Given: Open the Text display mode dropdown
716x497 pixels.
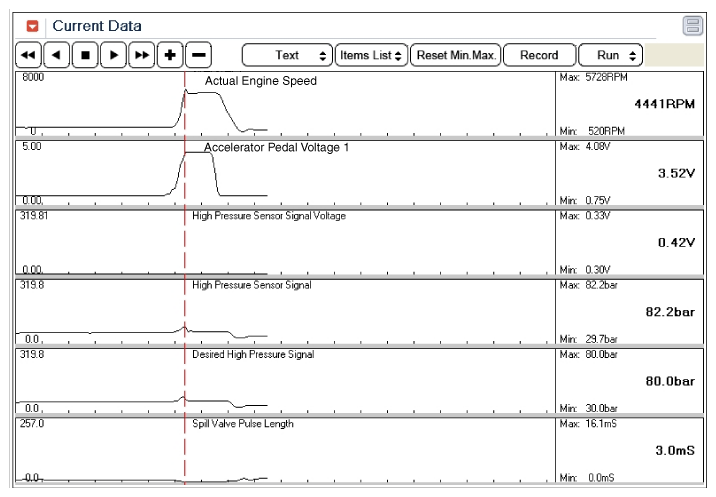Looking at the screenshot, I should pyautogui.click(x=287, y=55).
